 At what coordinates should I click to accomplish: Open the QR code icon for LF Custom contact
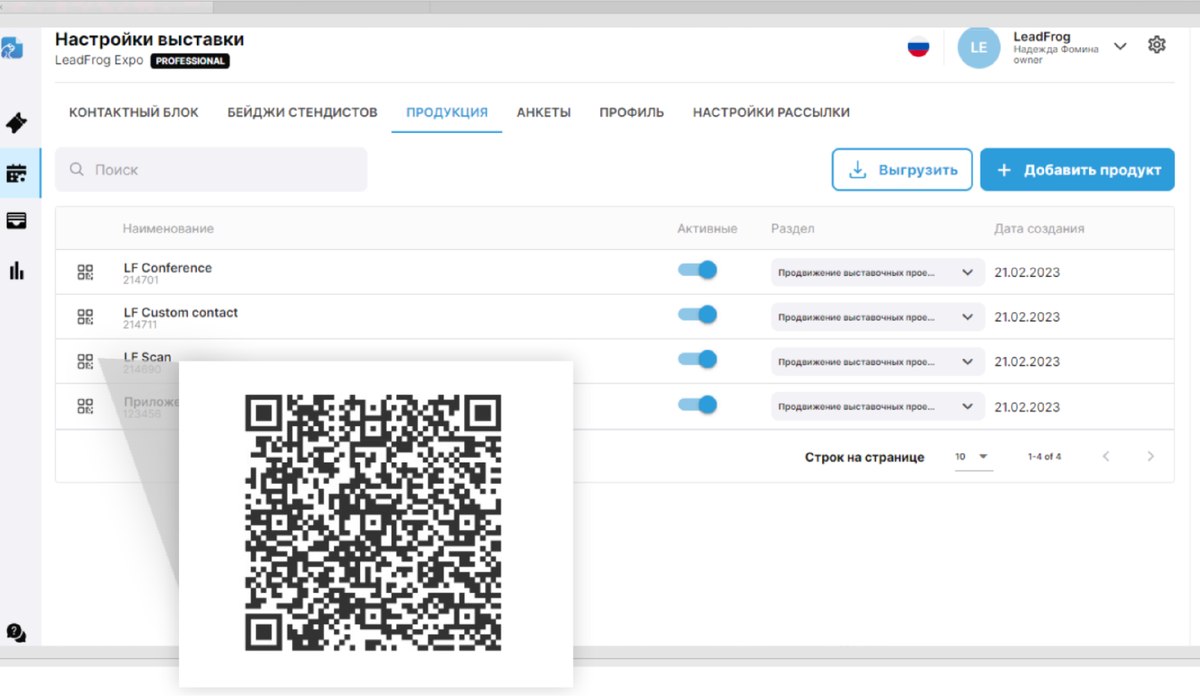(85, 317)
